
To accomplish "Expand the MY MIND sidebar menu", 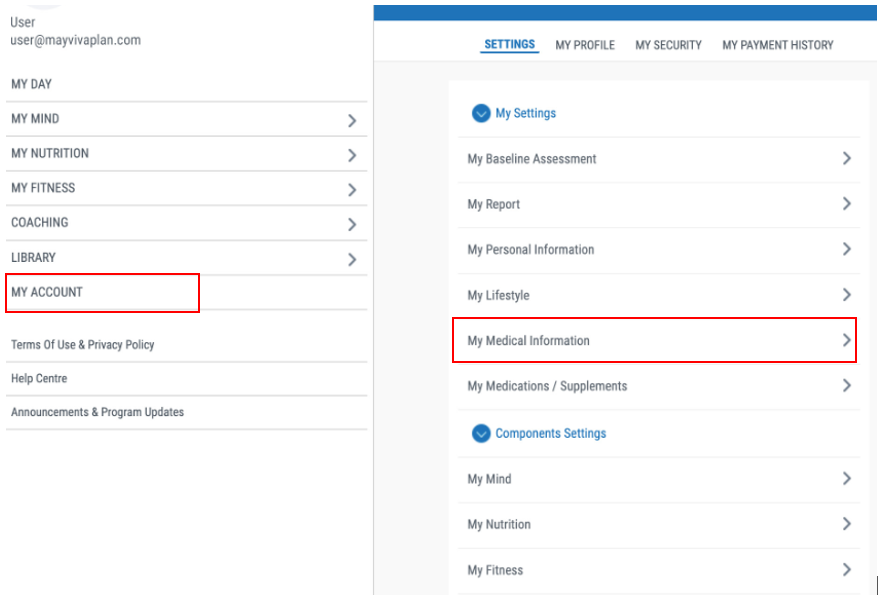I will 351,121.
